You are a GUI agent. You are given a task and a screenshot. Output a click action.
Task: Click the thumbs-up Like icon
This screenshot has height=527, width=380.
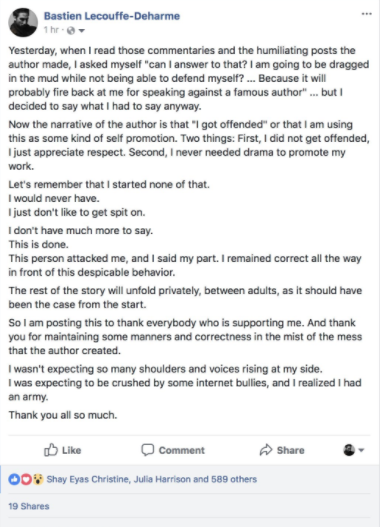point(51,449)
